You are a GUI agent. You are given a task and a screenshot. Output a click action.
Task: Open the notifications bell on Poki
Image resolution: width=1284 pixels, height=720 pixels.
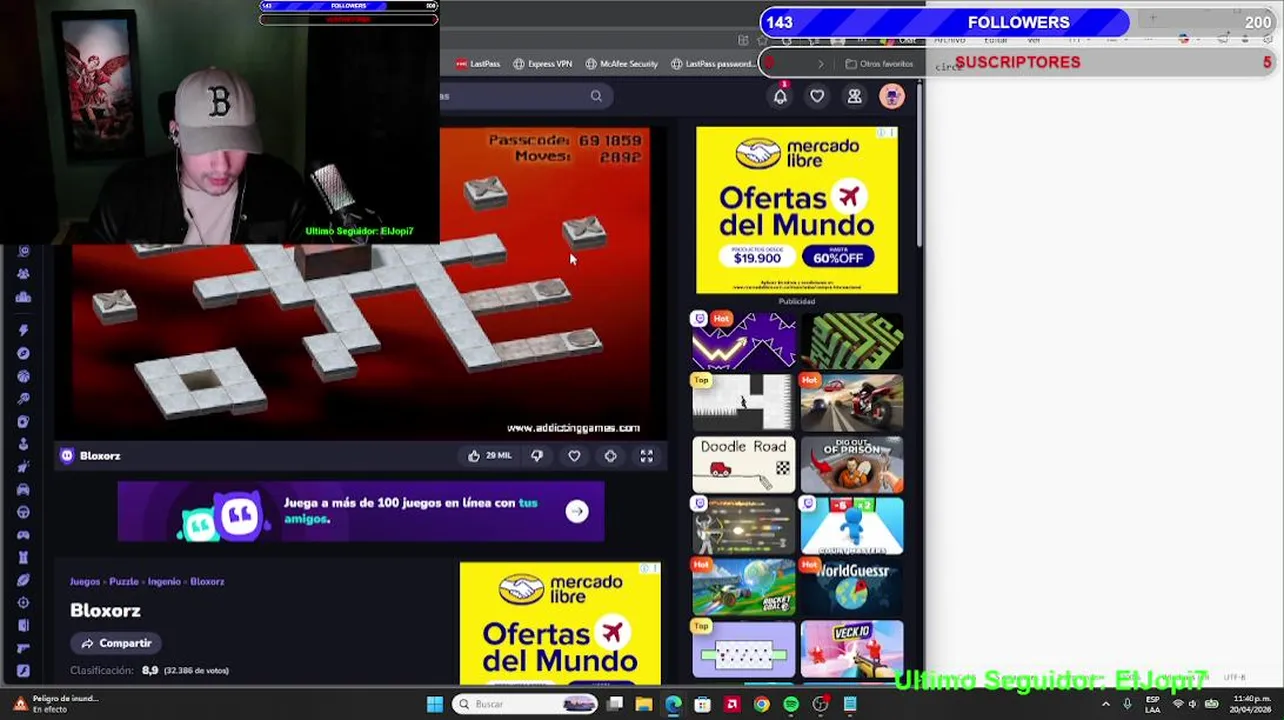coord(780,96)
